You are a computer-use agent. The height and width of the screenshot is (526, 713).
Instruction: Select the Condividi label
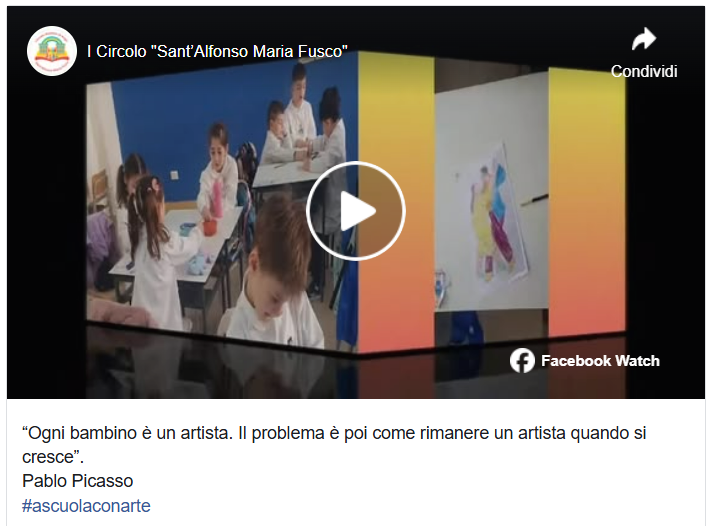[644, 71]
